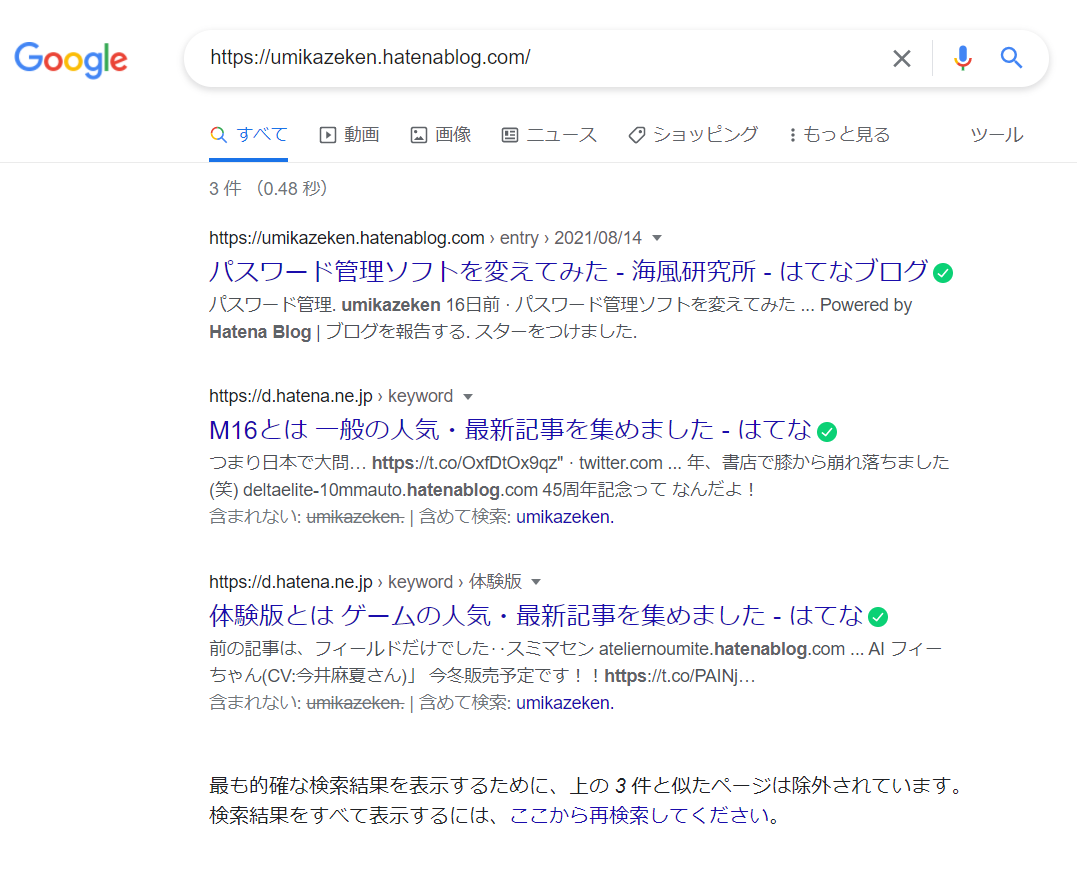Click umikazeken 含めて検索 link under 体験版 result
Image resolution: width=1077 pixels, height=872 pixels.
click(x=565, y=703)
